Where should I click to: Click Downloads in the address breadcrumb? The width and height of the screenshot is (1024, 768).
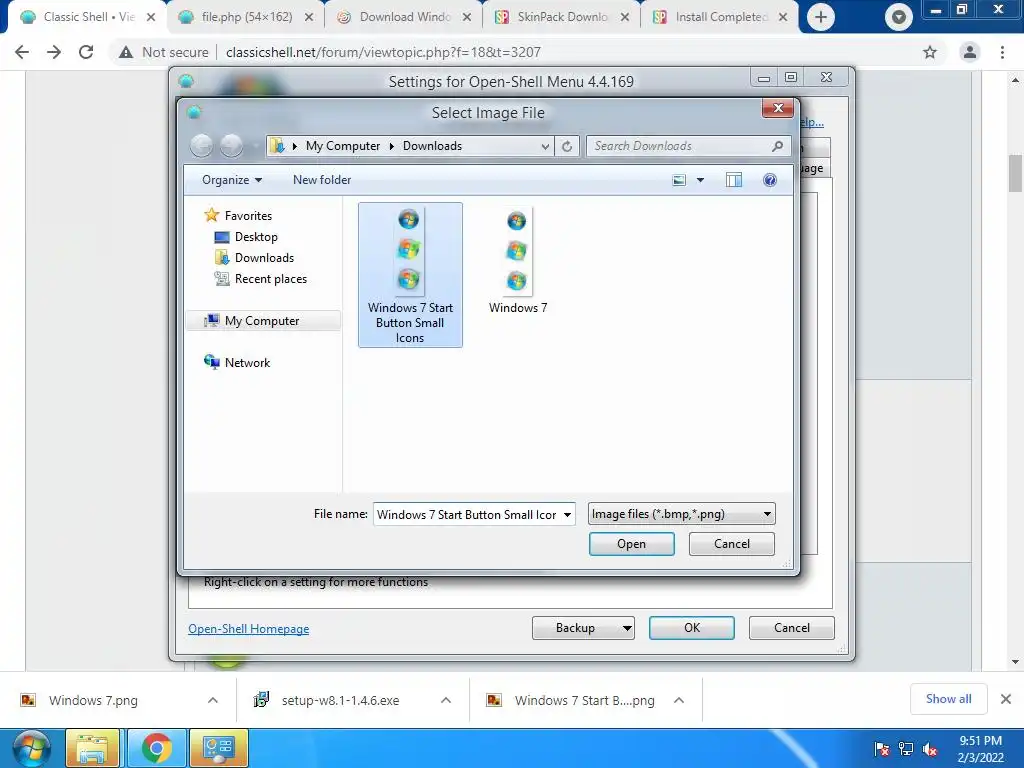click(x=432, y=146)
